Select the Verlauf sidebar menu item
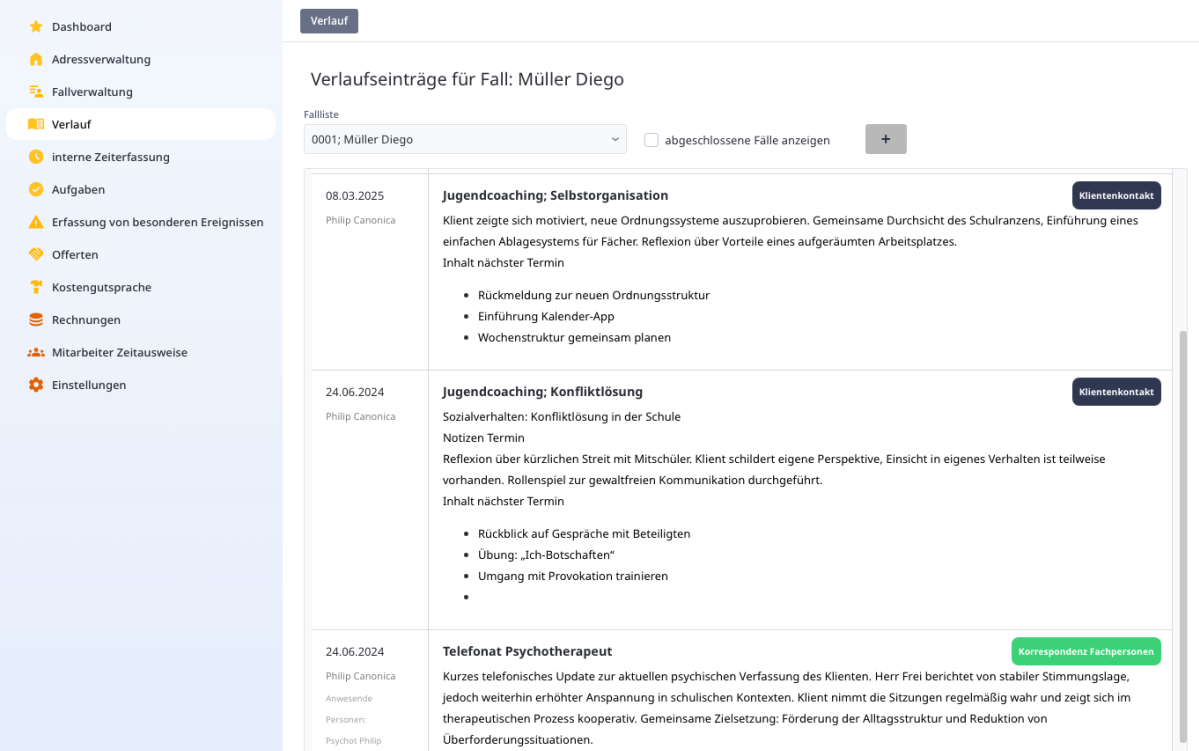This screenshot has height=751, width=1199. pos(141,124)
